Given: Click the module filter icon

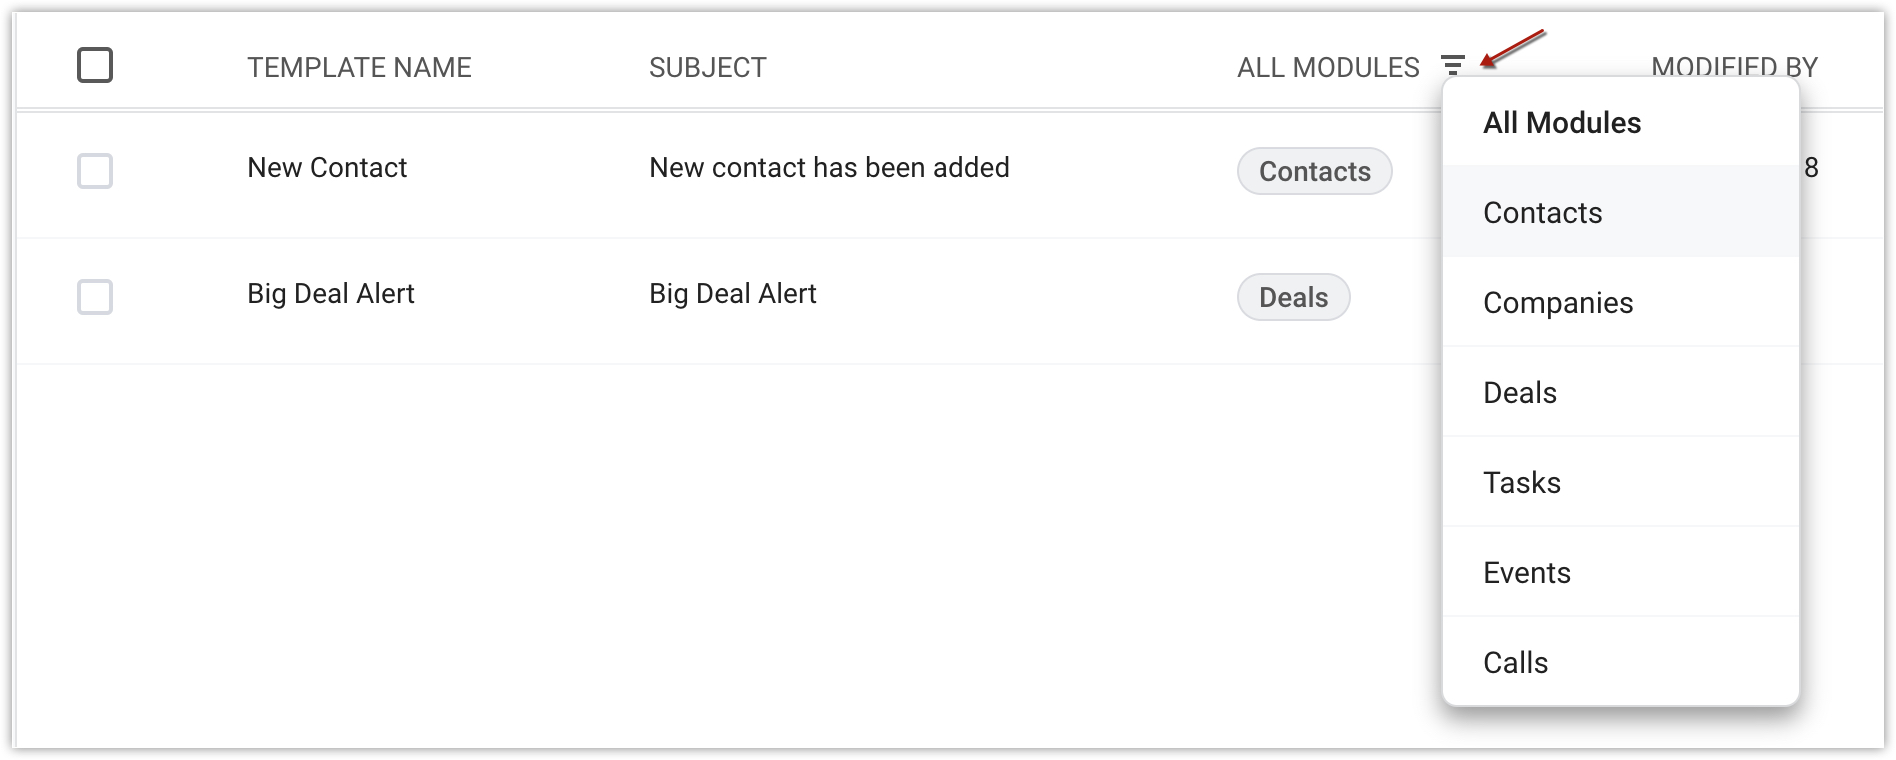Looking at the screenshot, I should [x=1453, y=66].
